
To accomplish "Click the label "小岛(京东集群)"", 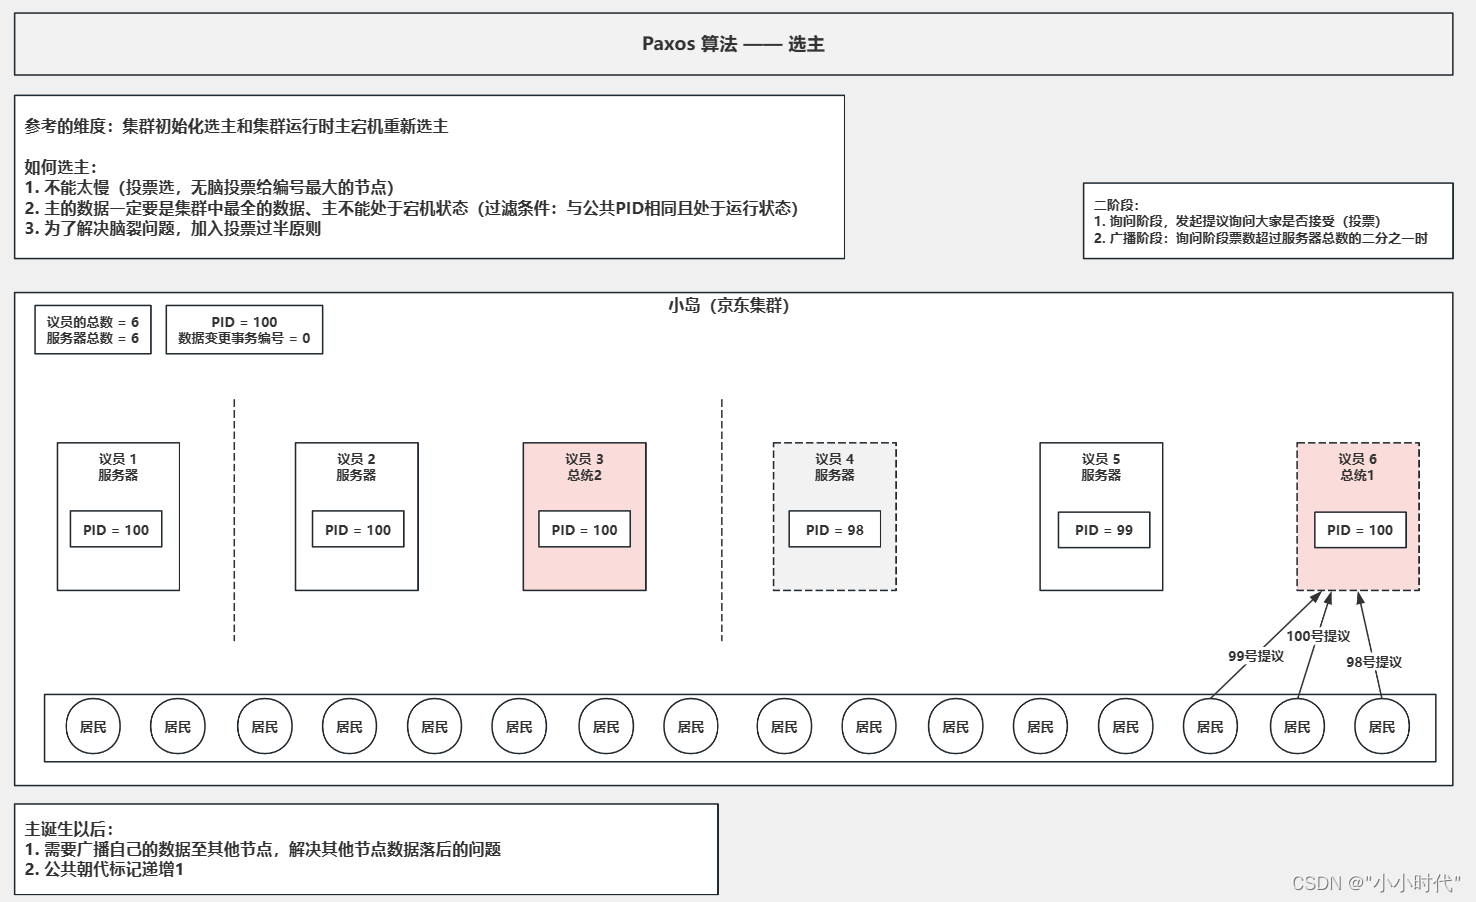I will pos(729,306).
